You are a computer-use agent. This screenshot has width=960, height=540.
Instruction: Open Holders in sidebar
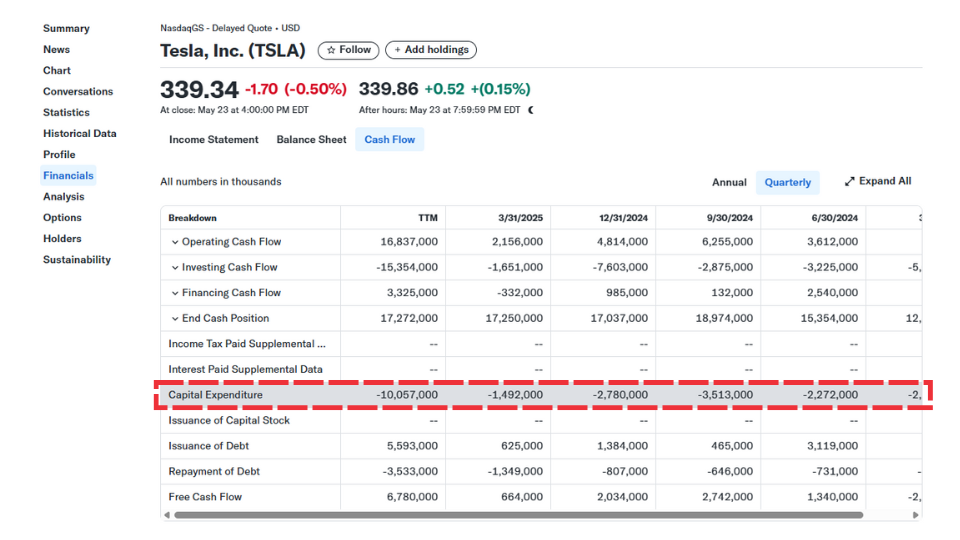point(62,239)
